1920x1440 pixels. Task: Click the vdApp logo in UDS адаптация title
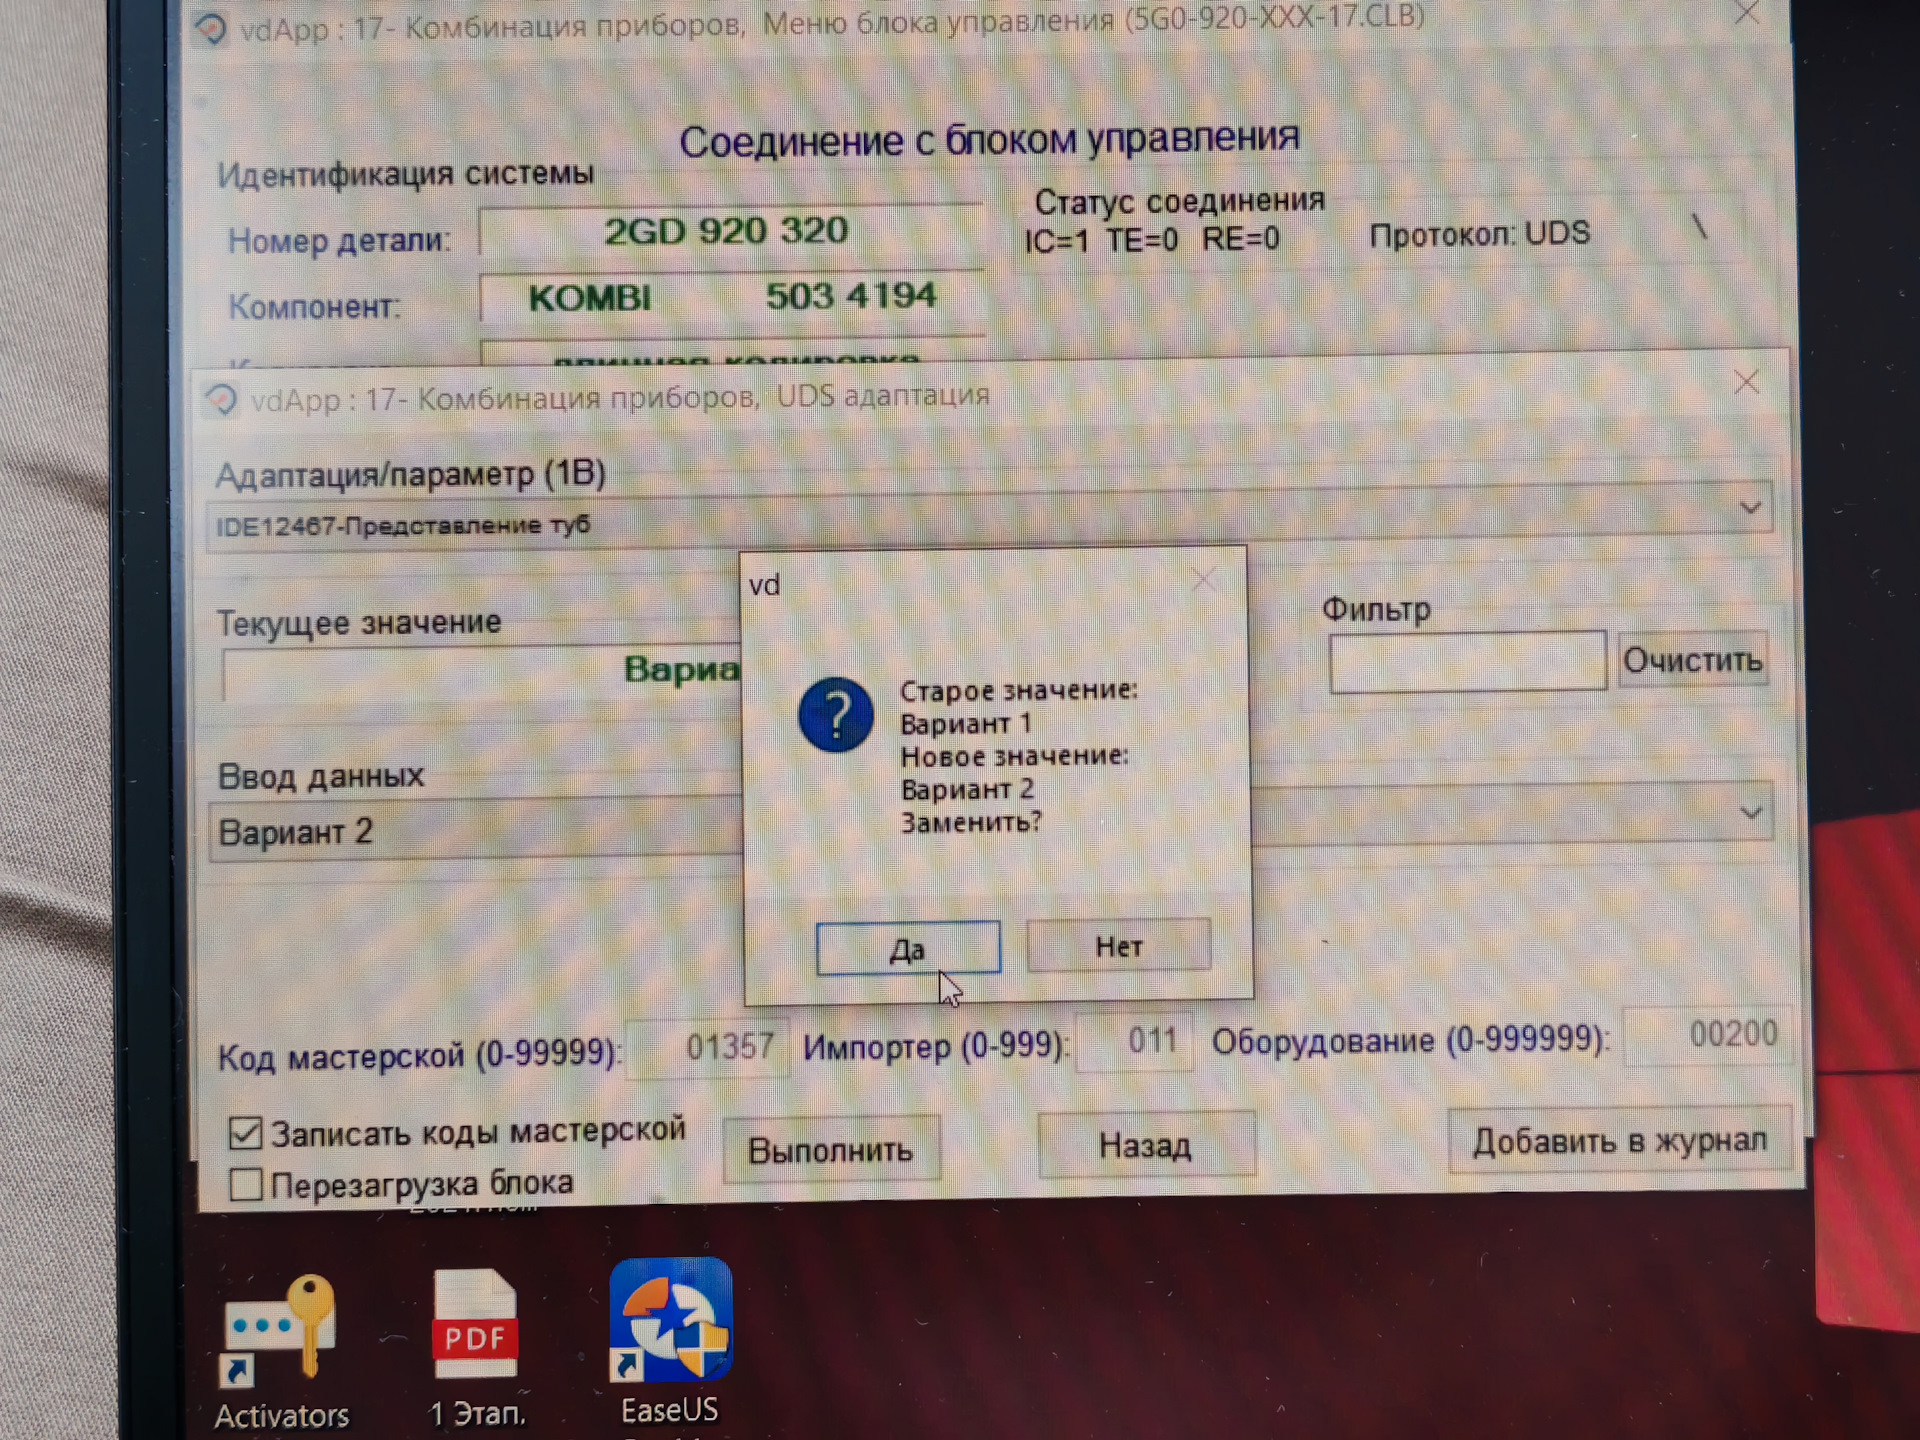pos(221,400)
